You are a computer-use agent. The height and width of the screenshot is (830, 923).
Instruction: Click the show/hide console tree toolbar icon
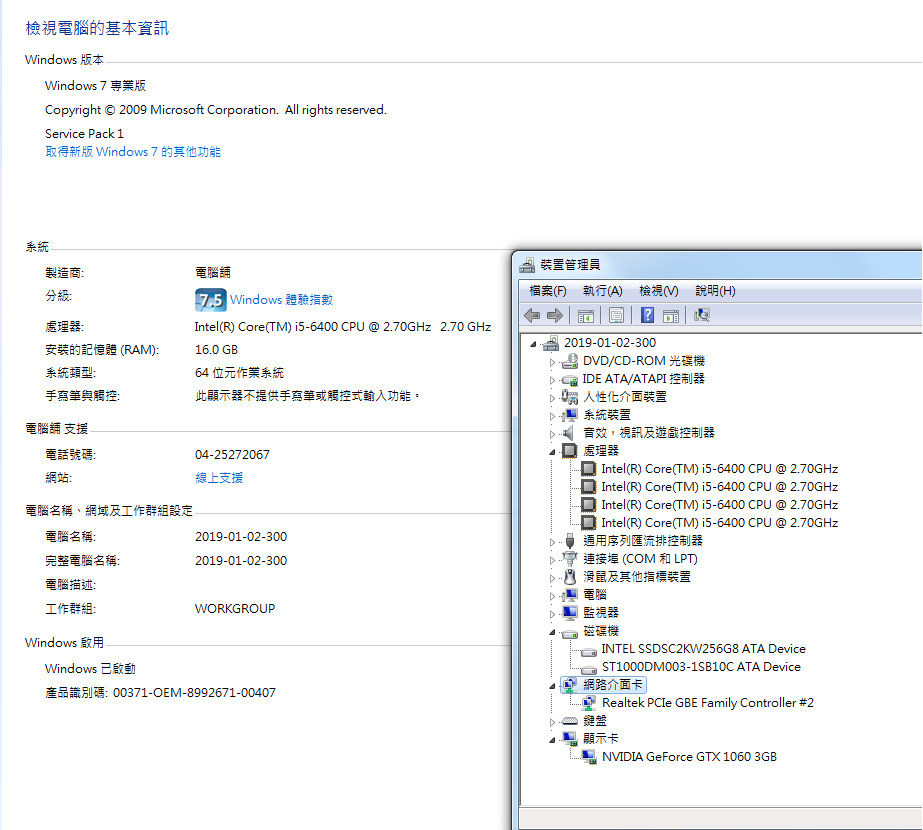coord(586,316)
